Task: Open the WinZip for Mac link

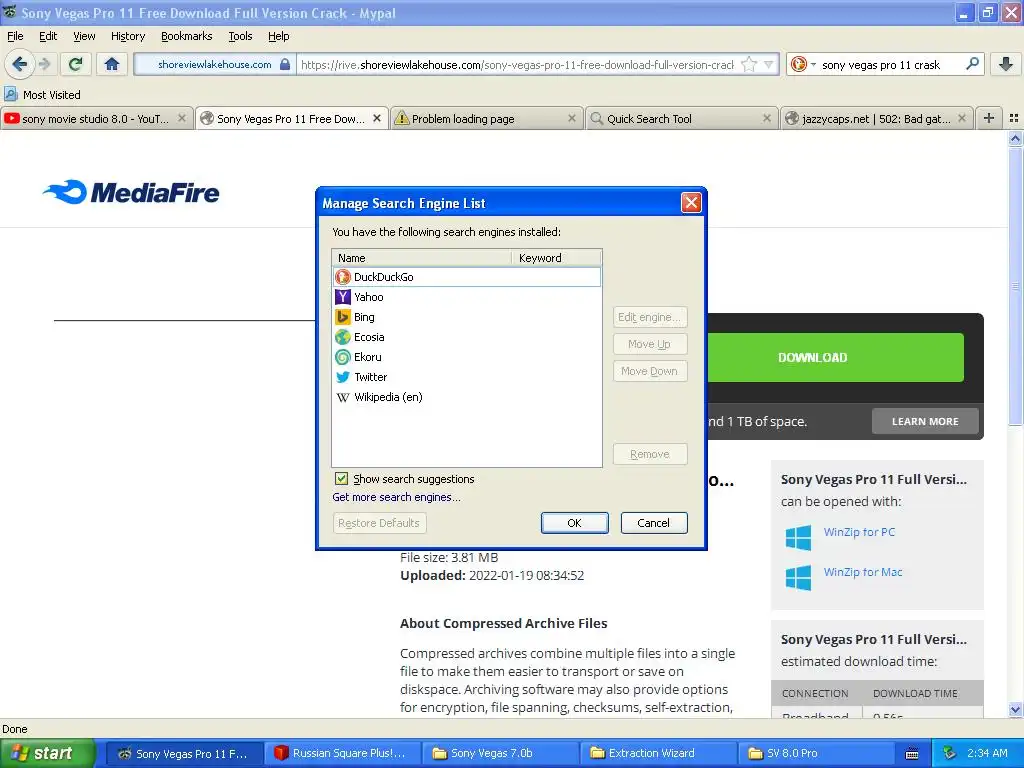Action: [x=863, y=572]
